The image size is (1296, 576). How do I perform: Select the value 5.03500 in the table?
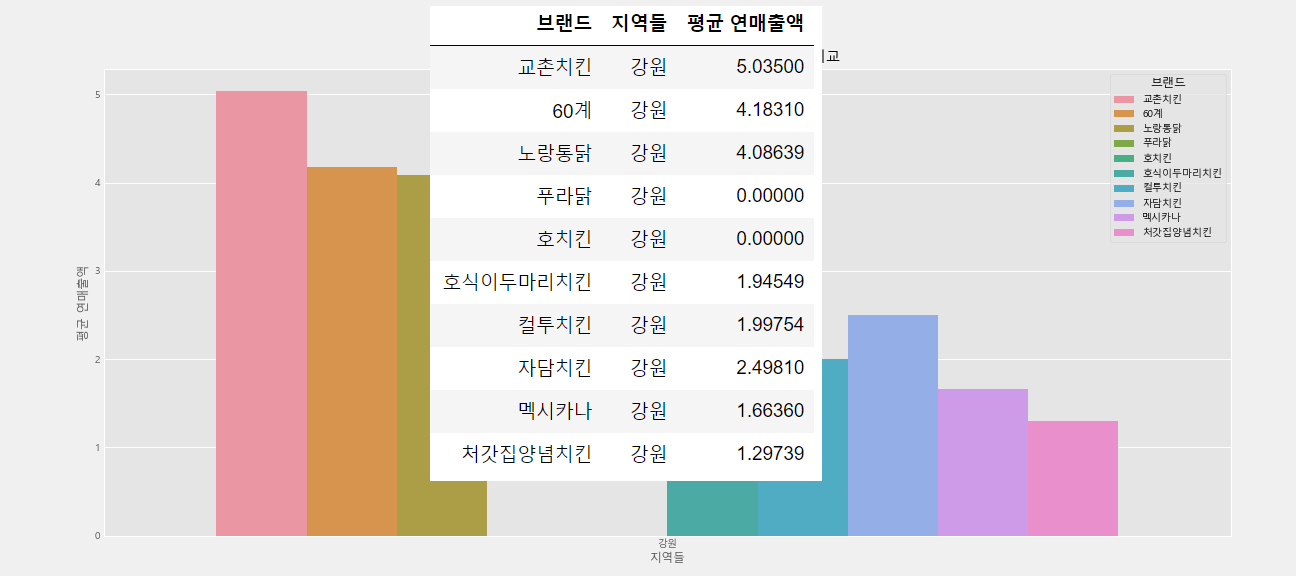click(x=770, y=67)
